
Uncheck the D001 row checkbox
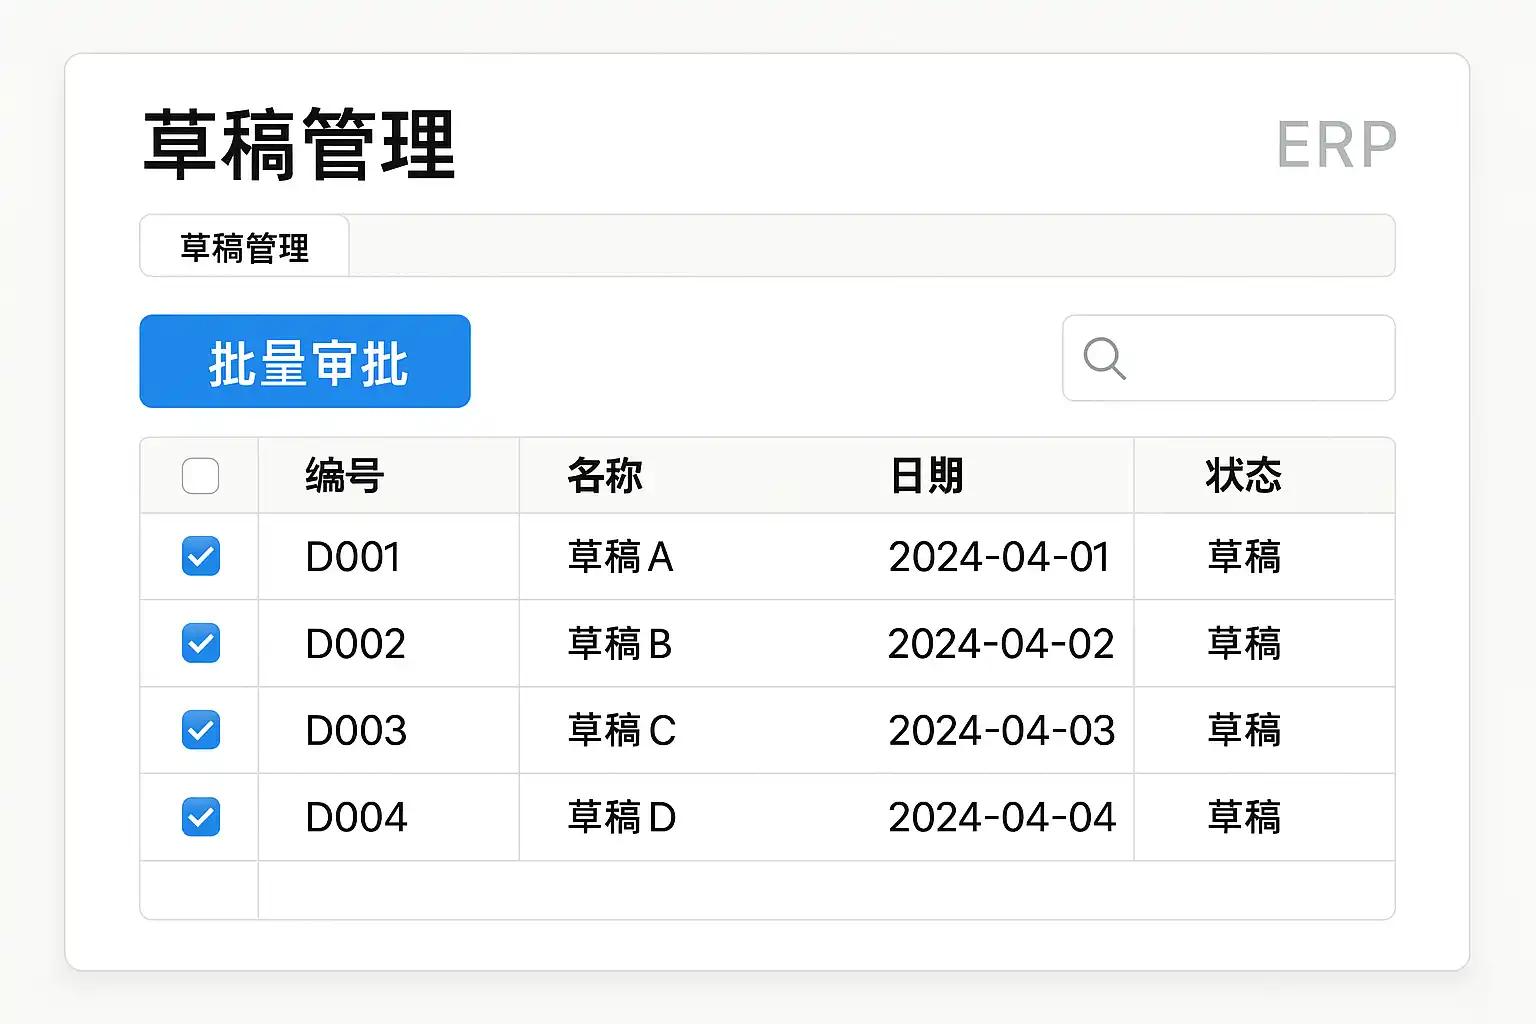(200, 556)
